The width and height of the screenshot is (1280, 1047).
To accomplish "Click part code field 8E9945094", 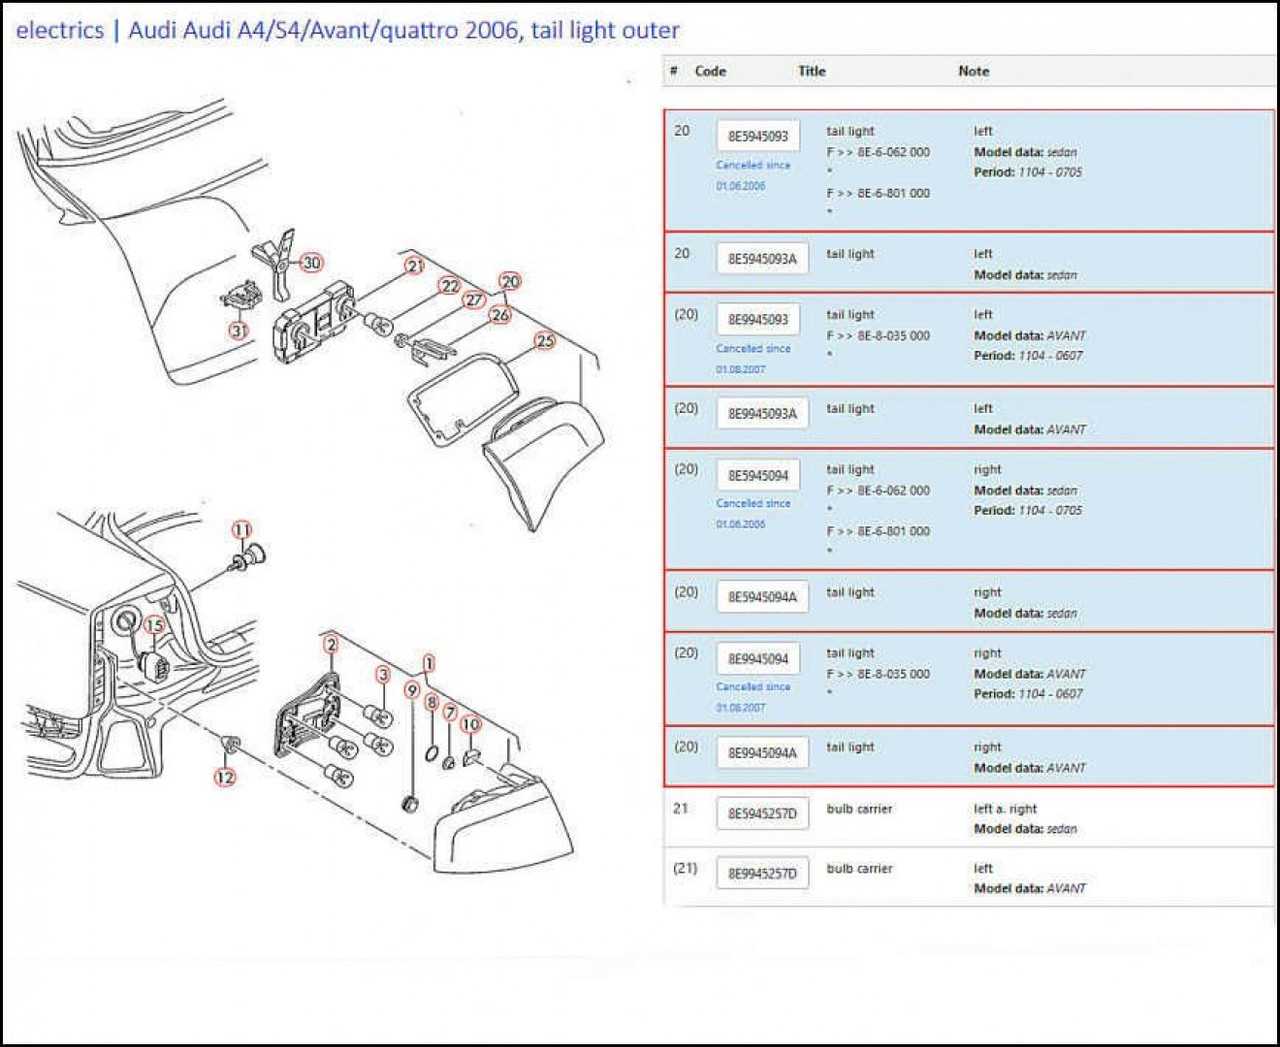I will (758, 659).
